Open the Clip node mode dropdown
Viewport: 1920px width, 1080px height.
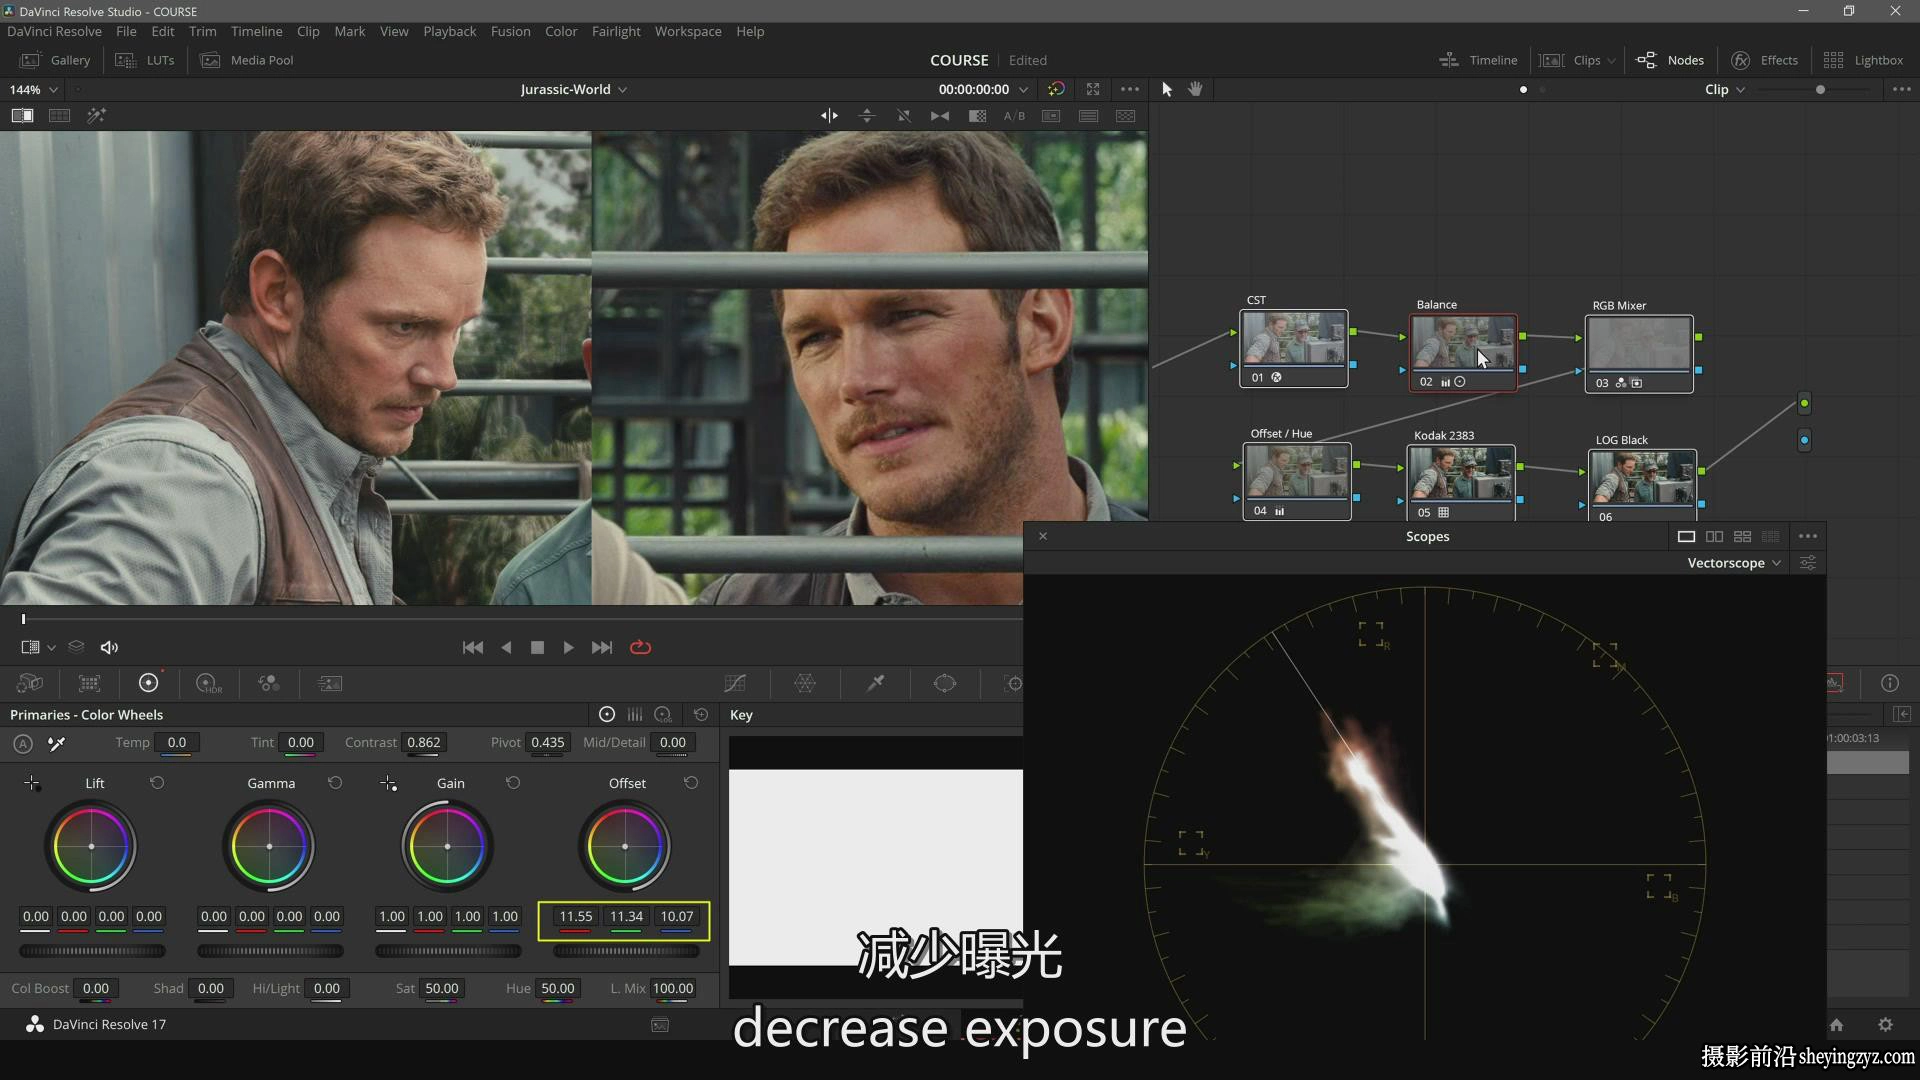click(x=1725, y=89)
